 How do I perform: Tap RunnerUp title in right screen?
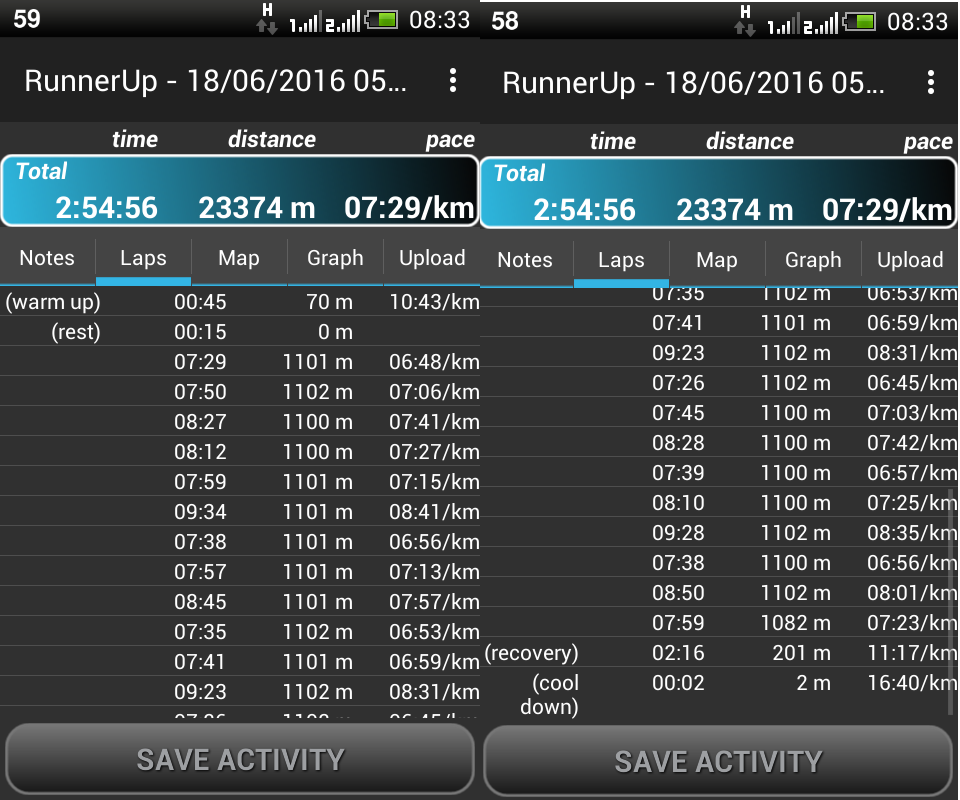click(693, 83)
